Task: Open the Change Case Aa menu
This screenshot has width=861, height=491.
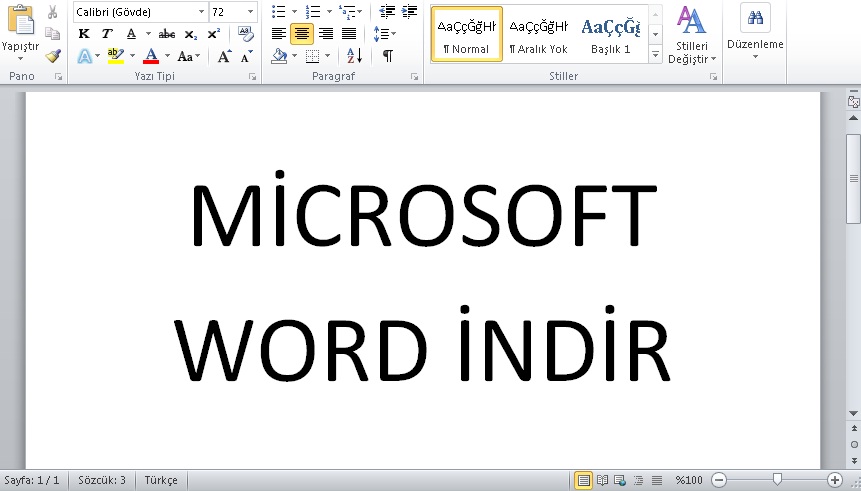Action: click(189, 56)
